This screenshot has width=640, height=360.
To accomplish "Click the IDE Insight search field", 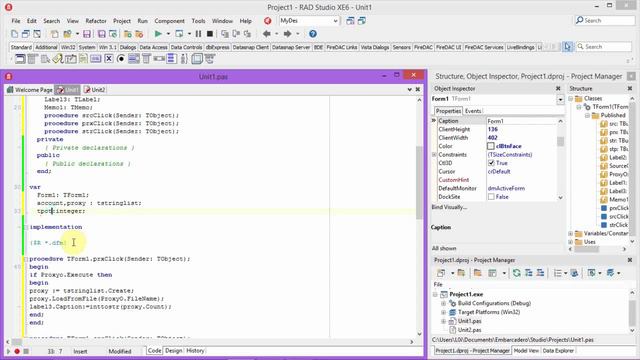I will pos(605,20).
